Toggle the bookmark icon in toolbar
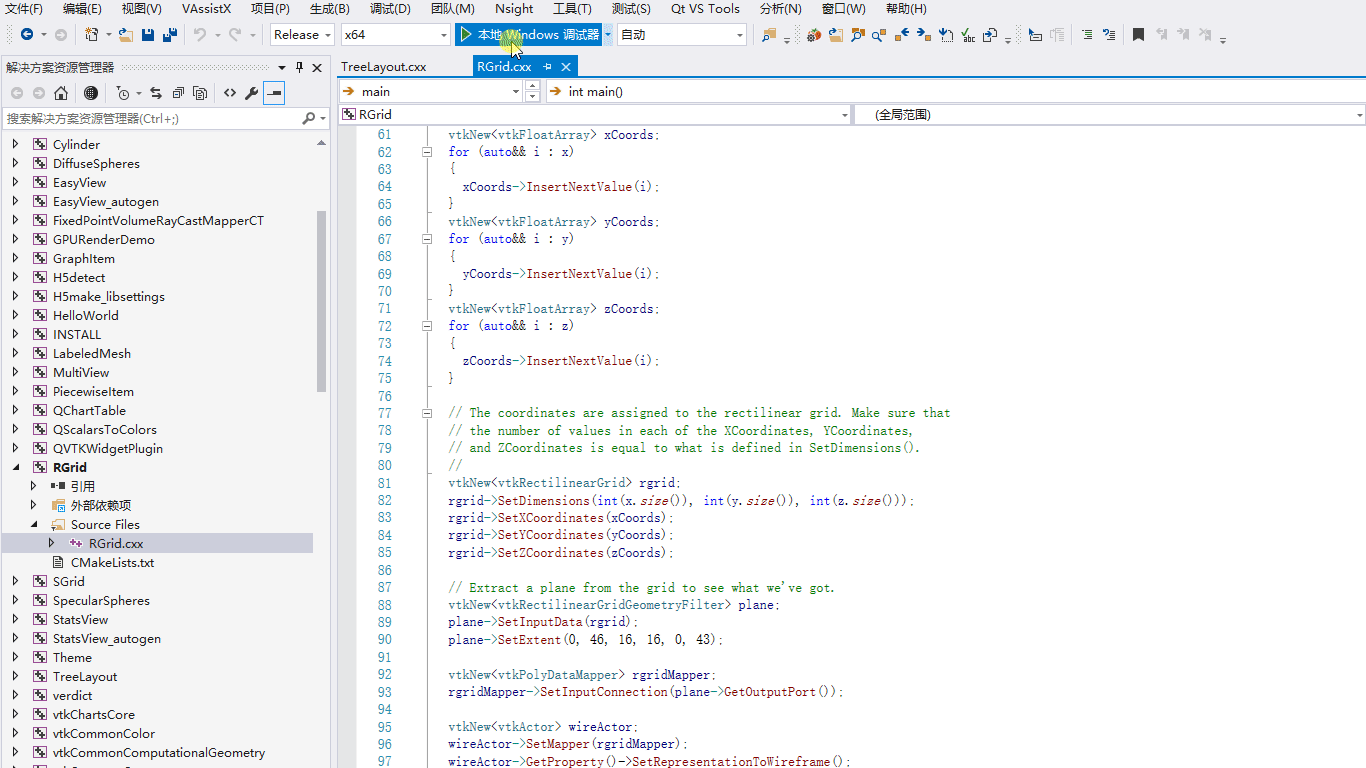This screenshot has height=768, width=1366. coord(1138,35)
